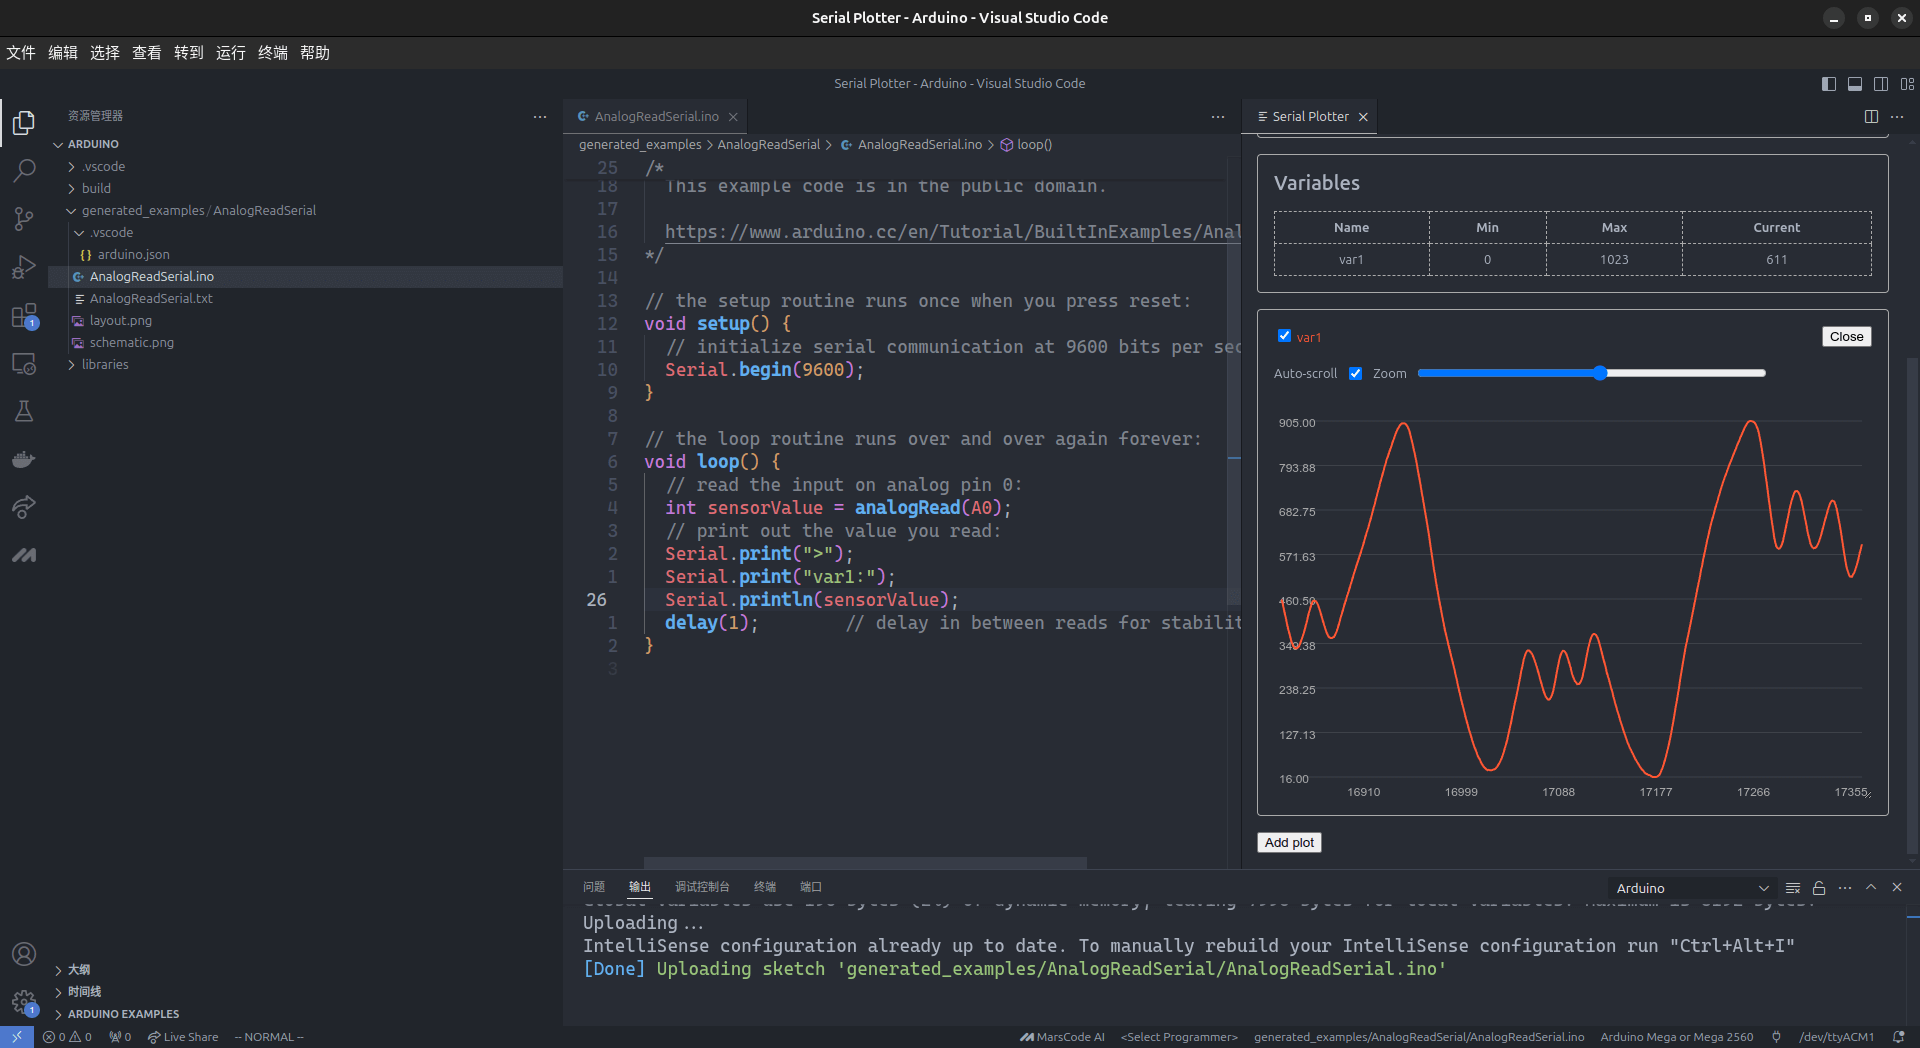Close the bottom panel
The width and height of the screenshot is (1920, 1048).
click(x=1897, y=888)
